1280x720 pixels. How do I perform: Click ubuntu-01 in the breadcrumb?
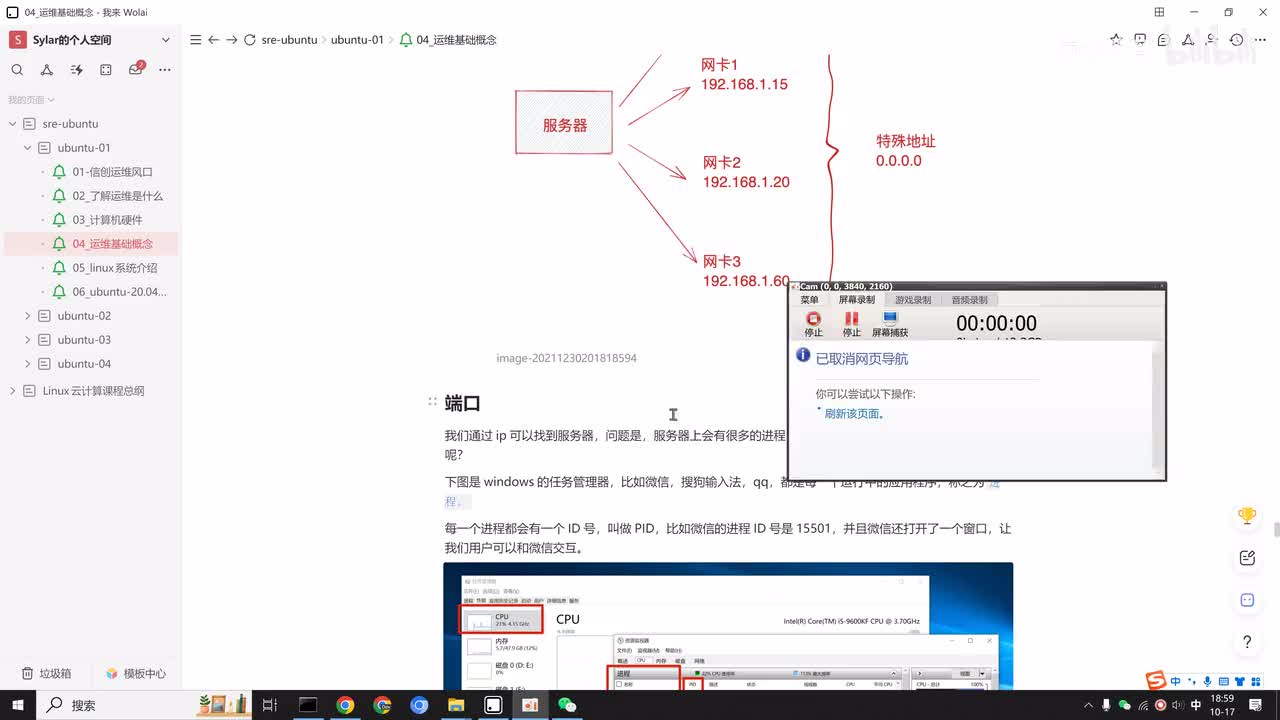point(357,40)
